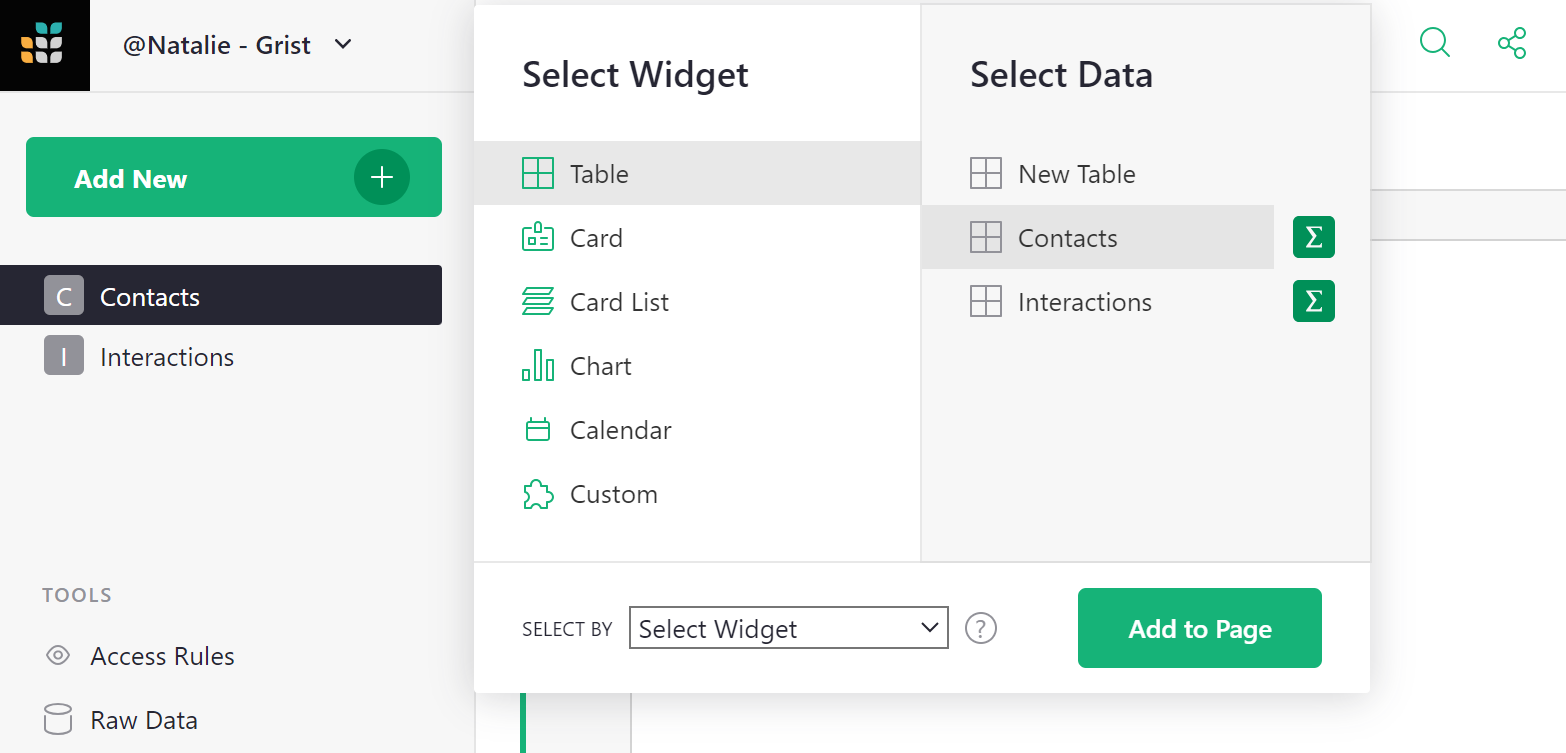
Task: Expand the @Natalie - Grist document menu
Action: coord(343,45)
